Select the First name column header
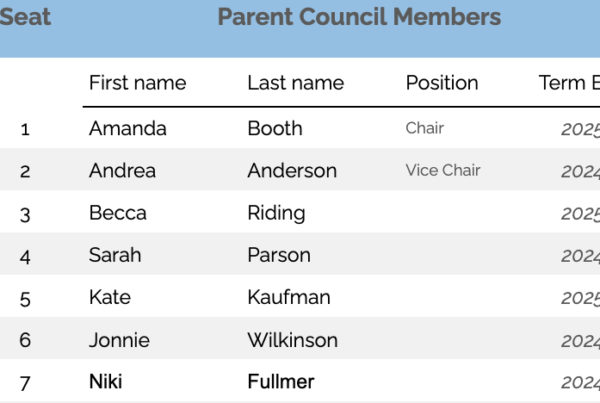 pyautogui.click(x=138, y=83)
